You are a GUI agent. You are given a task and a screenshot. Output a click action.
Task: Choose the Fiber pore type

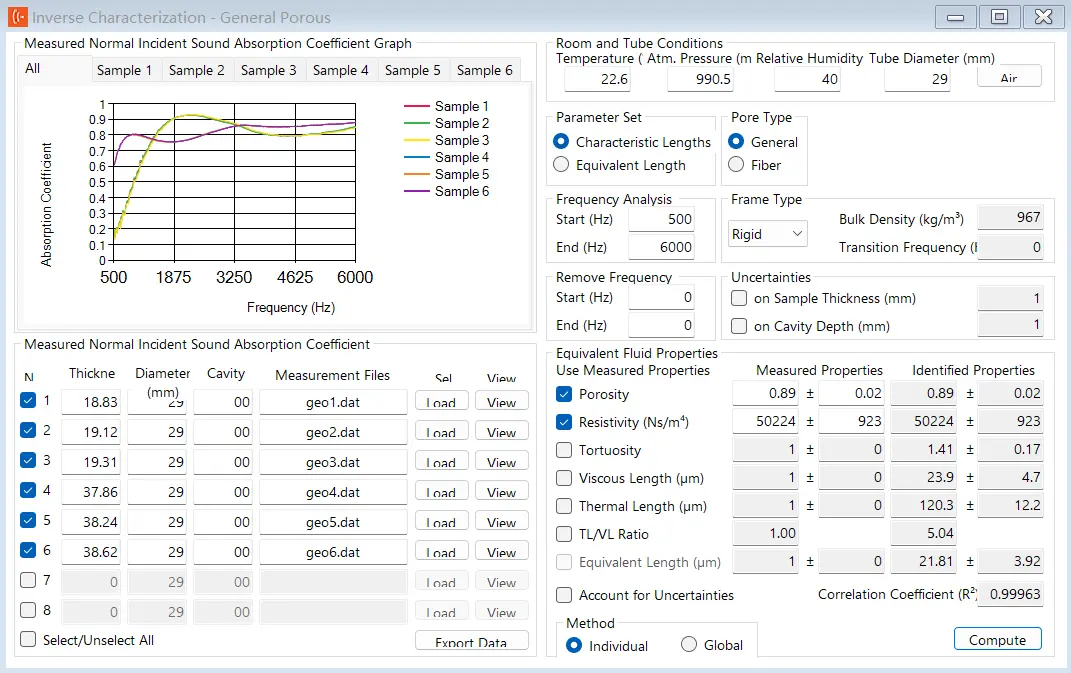[x=736, y=165]
